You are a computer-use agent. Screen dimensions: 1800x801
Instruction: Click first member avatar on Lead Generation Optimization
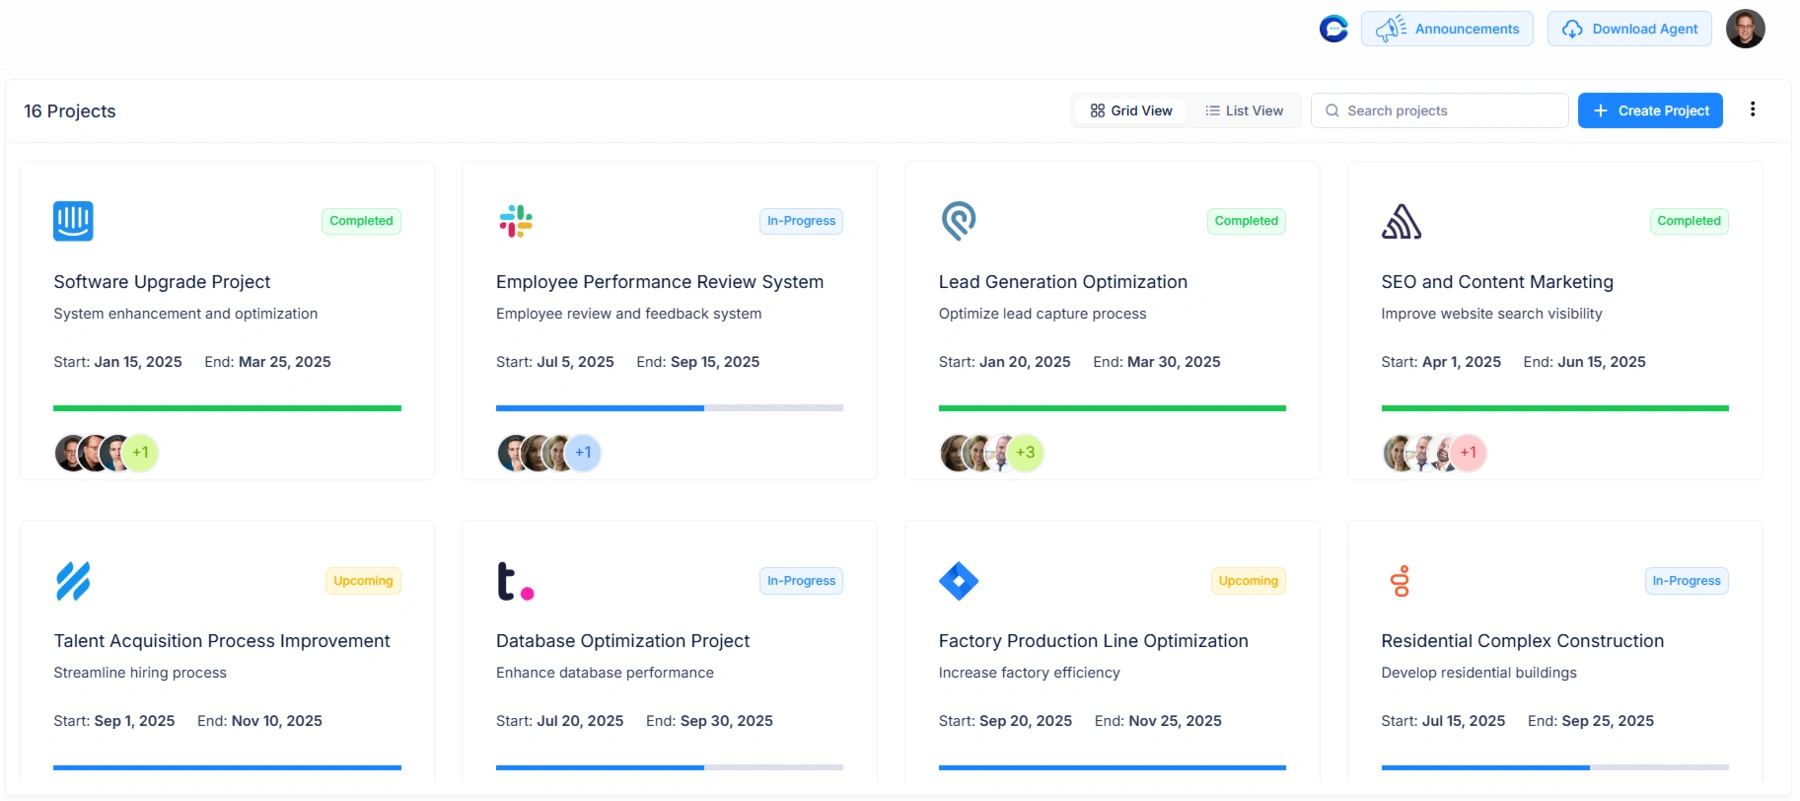coord(956,453)
